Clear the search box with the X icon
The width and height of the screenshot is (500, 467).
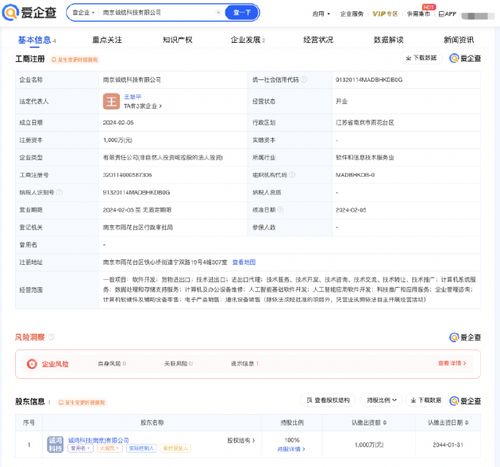click(219, 13)
